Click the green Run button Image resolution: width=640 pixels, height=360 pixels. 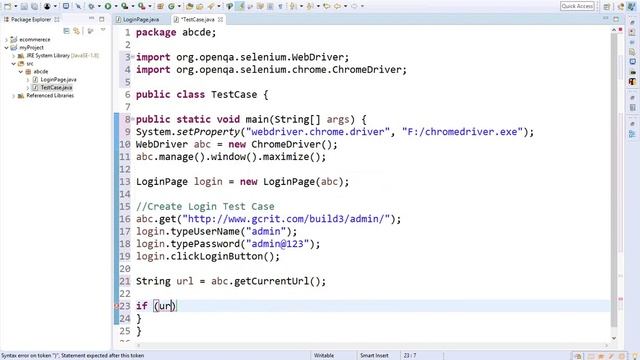[108, 6]
